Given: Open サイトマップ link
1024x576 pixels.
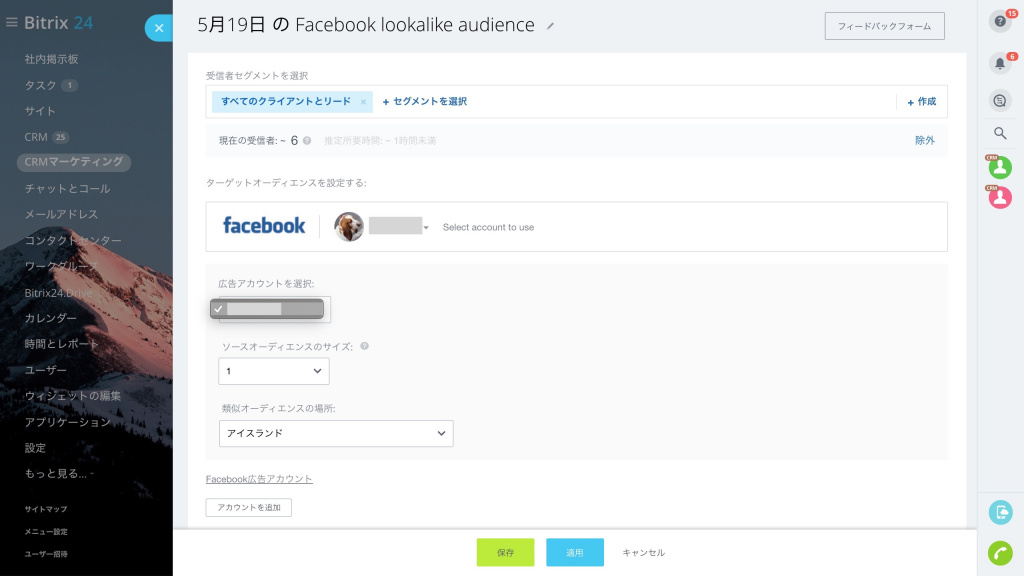Looking at the screenshot, I should click(x=46, y=509).
